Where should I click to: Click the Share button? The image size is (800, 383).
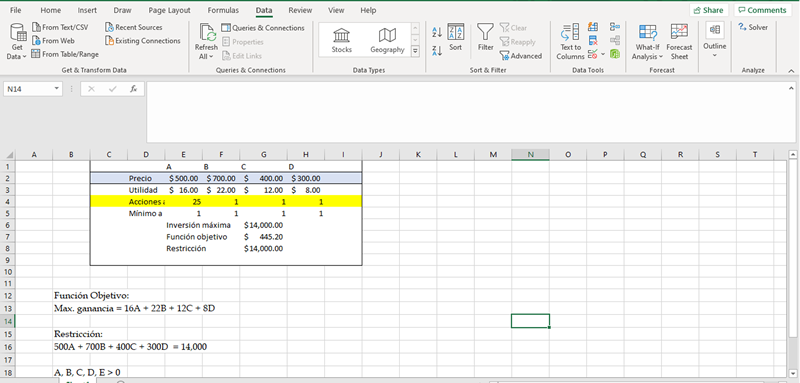[x=709, y=10]
